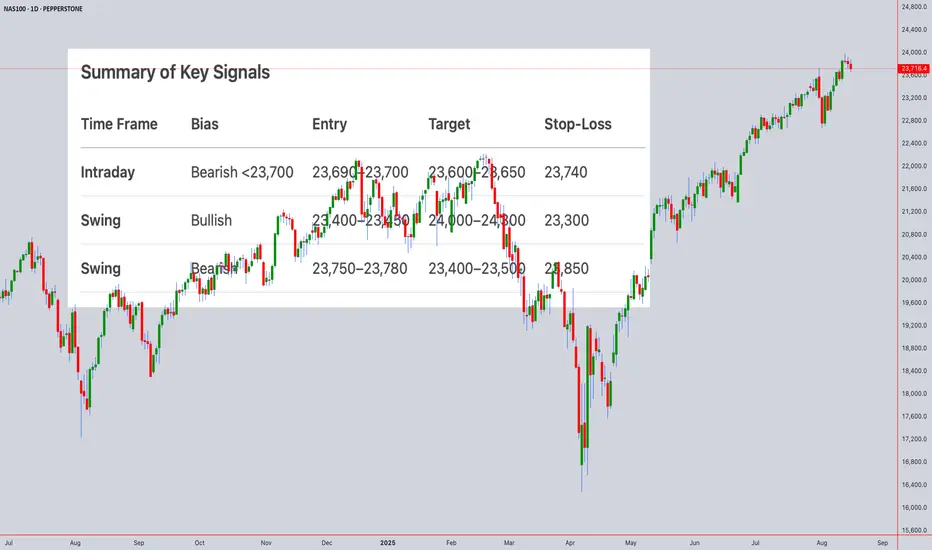932x550 pixels.
Task: Select the 'Stop-Loss' column header
Action: [577, 125]
